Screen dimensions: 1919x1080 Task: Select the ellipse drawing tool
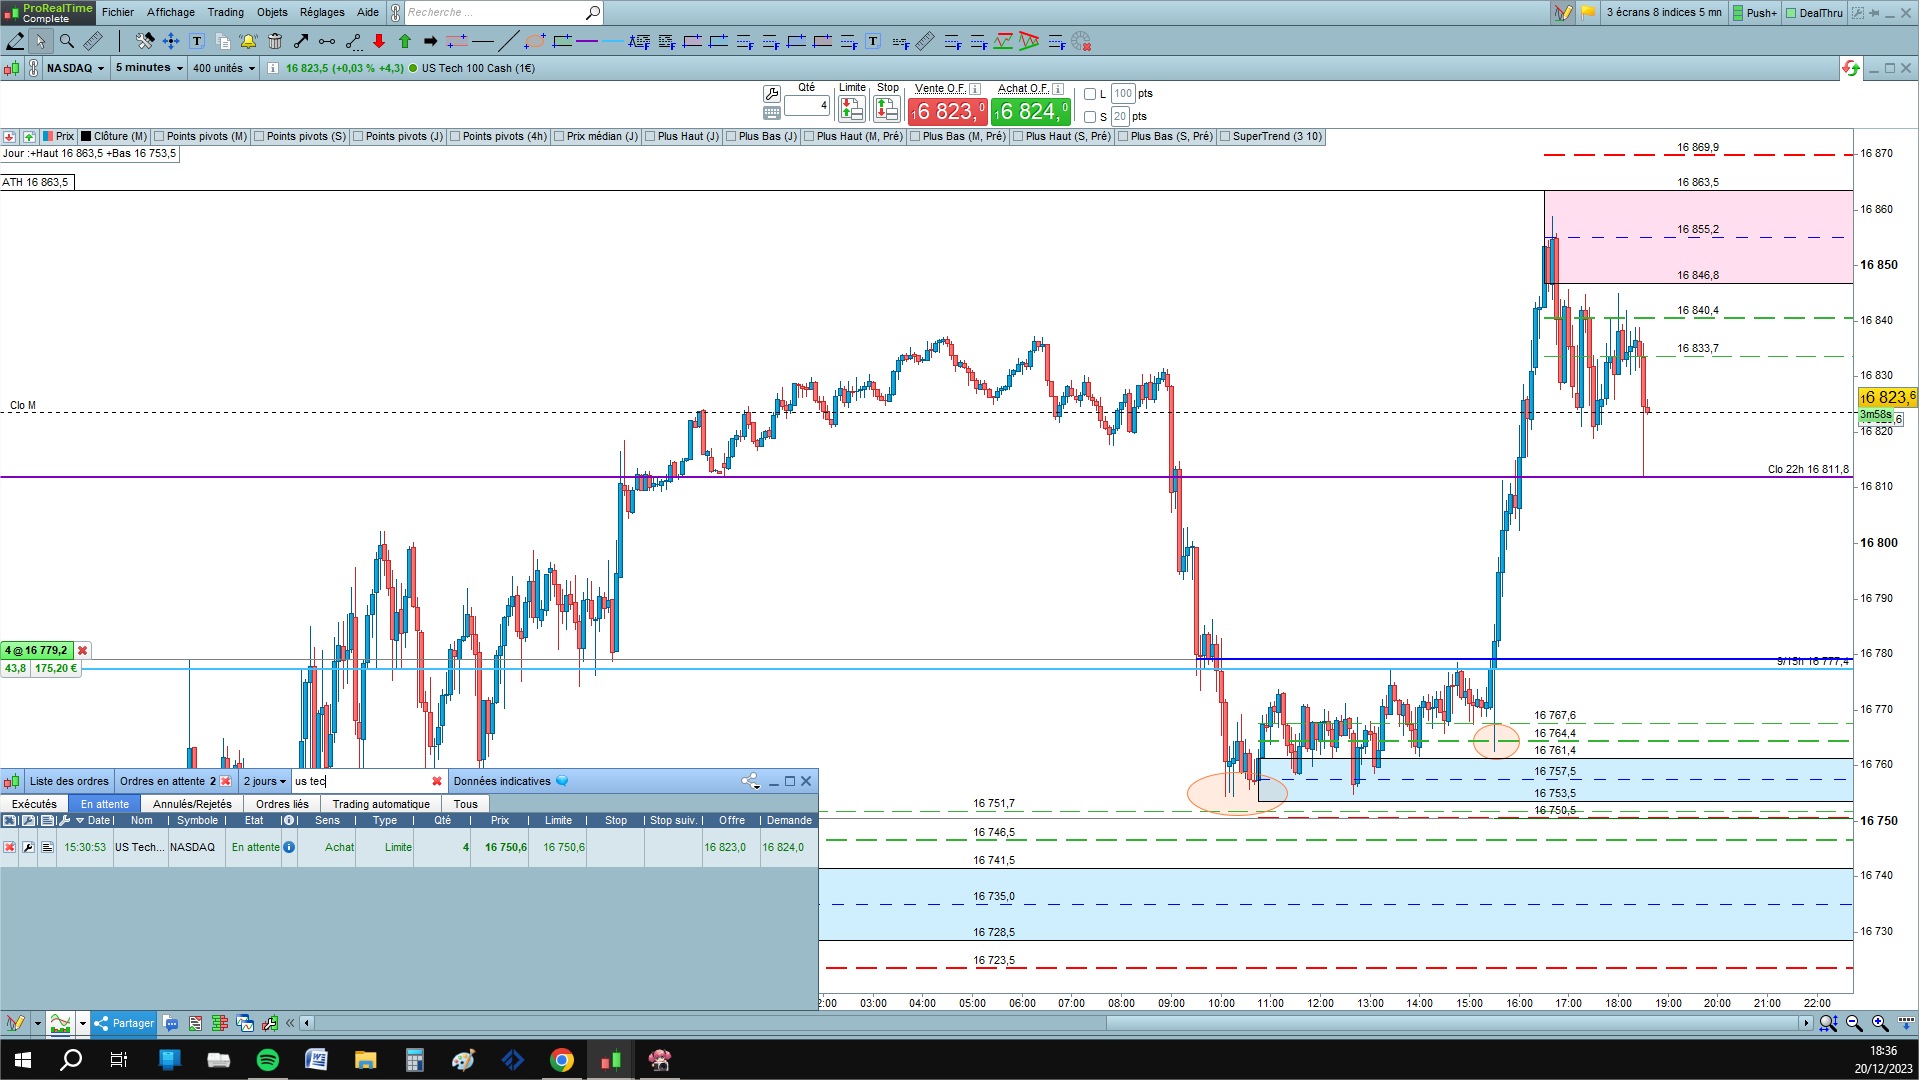[535, 41]
